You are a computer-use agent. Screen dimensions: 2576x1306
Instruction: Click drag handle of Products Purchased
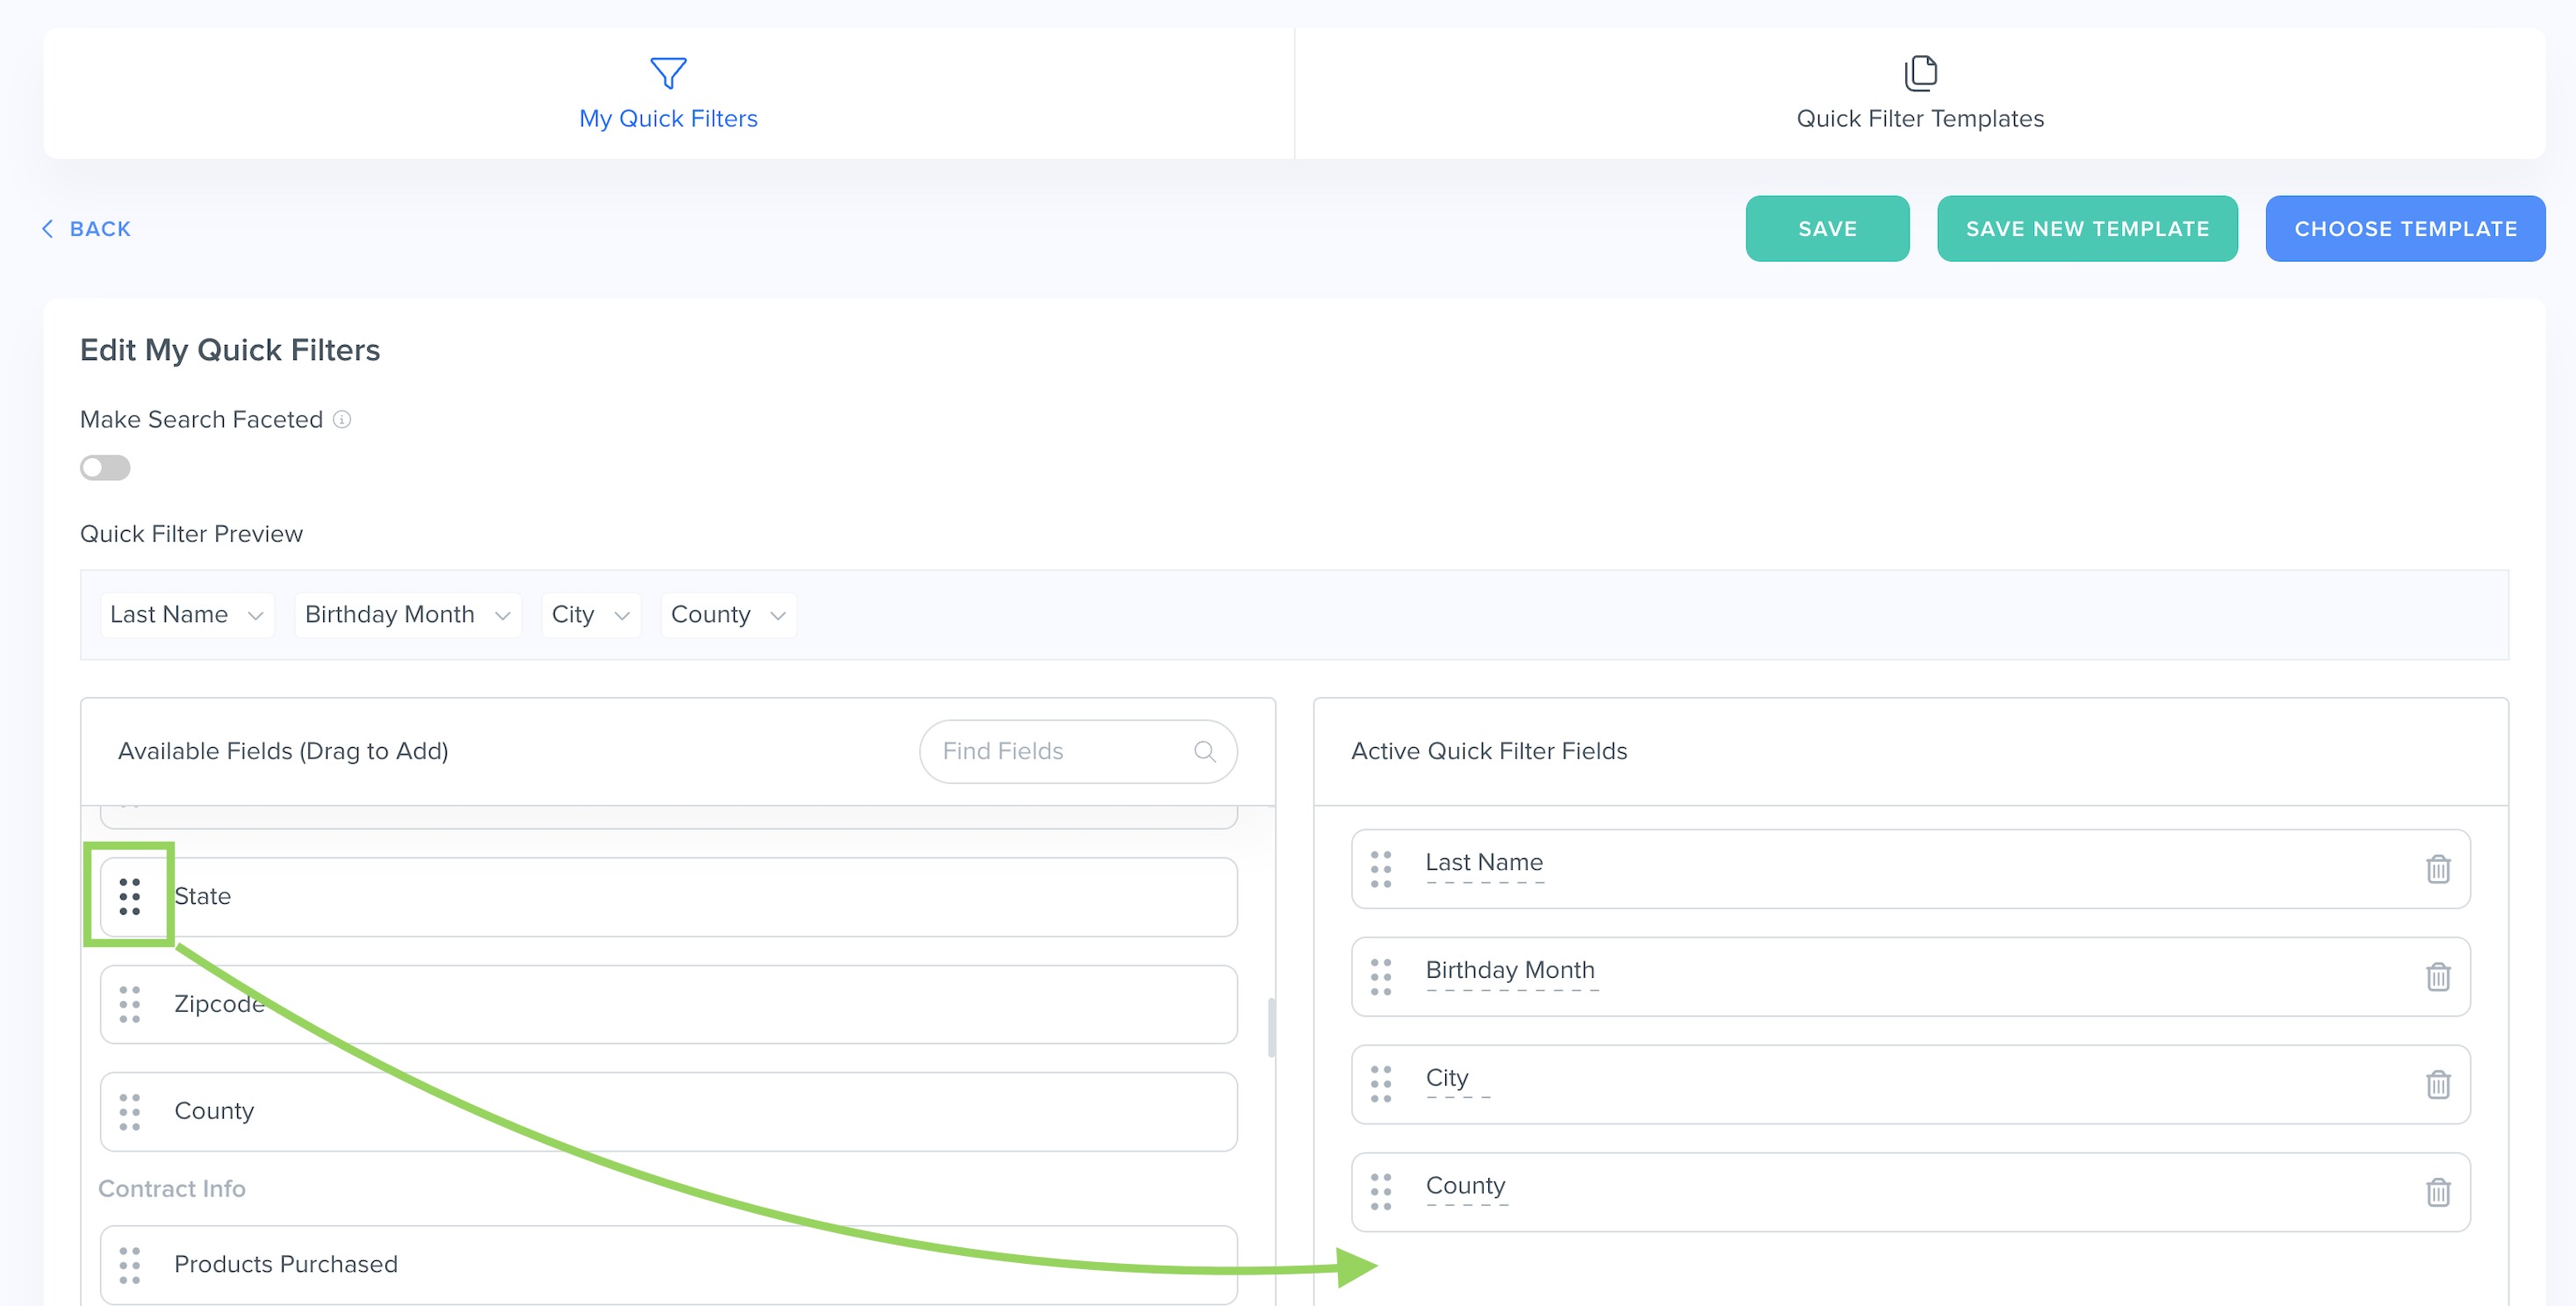click(129, 1264)
